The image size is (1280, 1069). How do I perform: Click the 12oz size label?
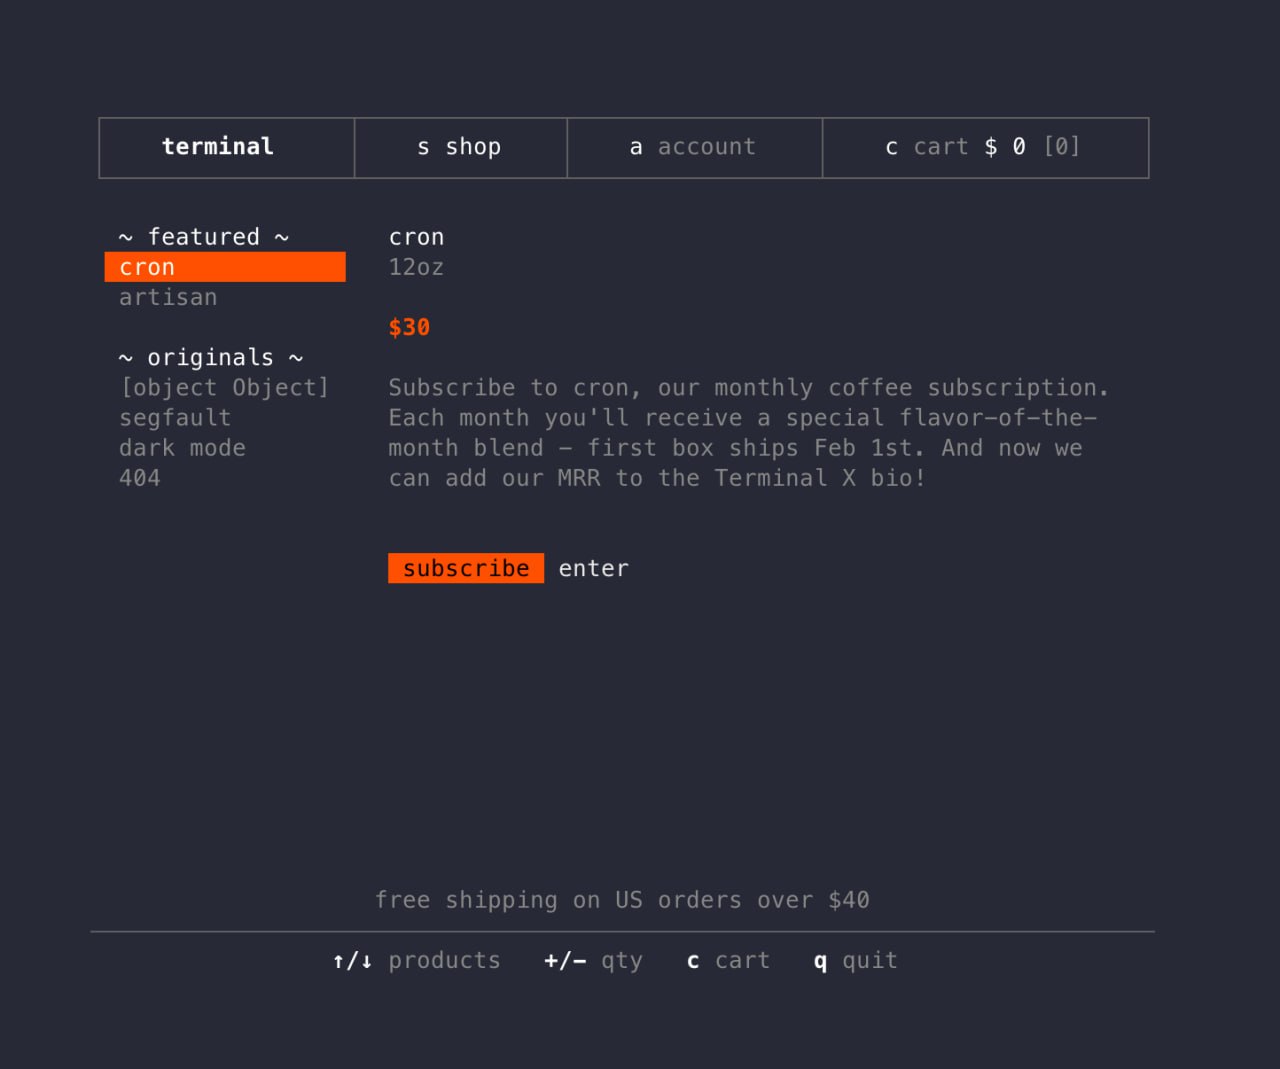click(416, 267)
